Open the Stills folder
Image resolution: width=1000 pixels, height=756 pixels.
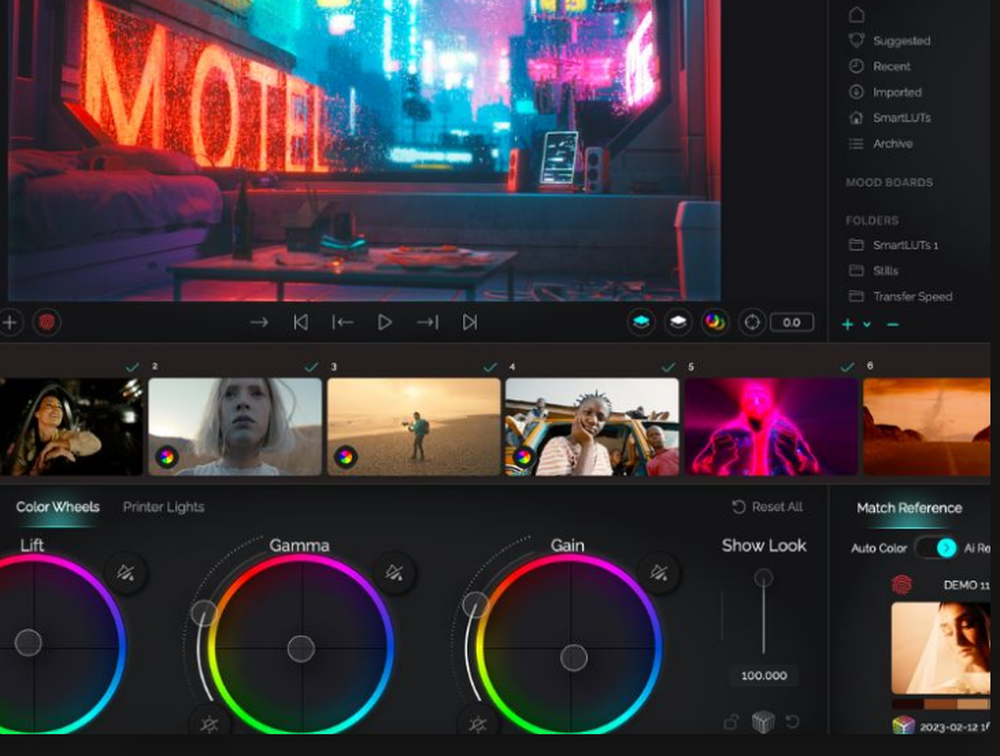point(873,271)
